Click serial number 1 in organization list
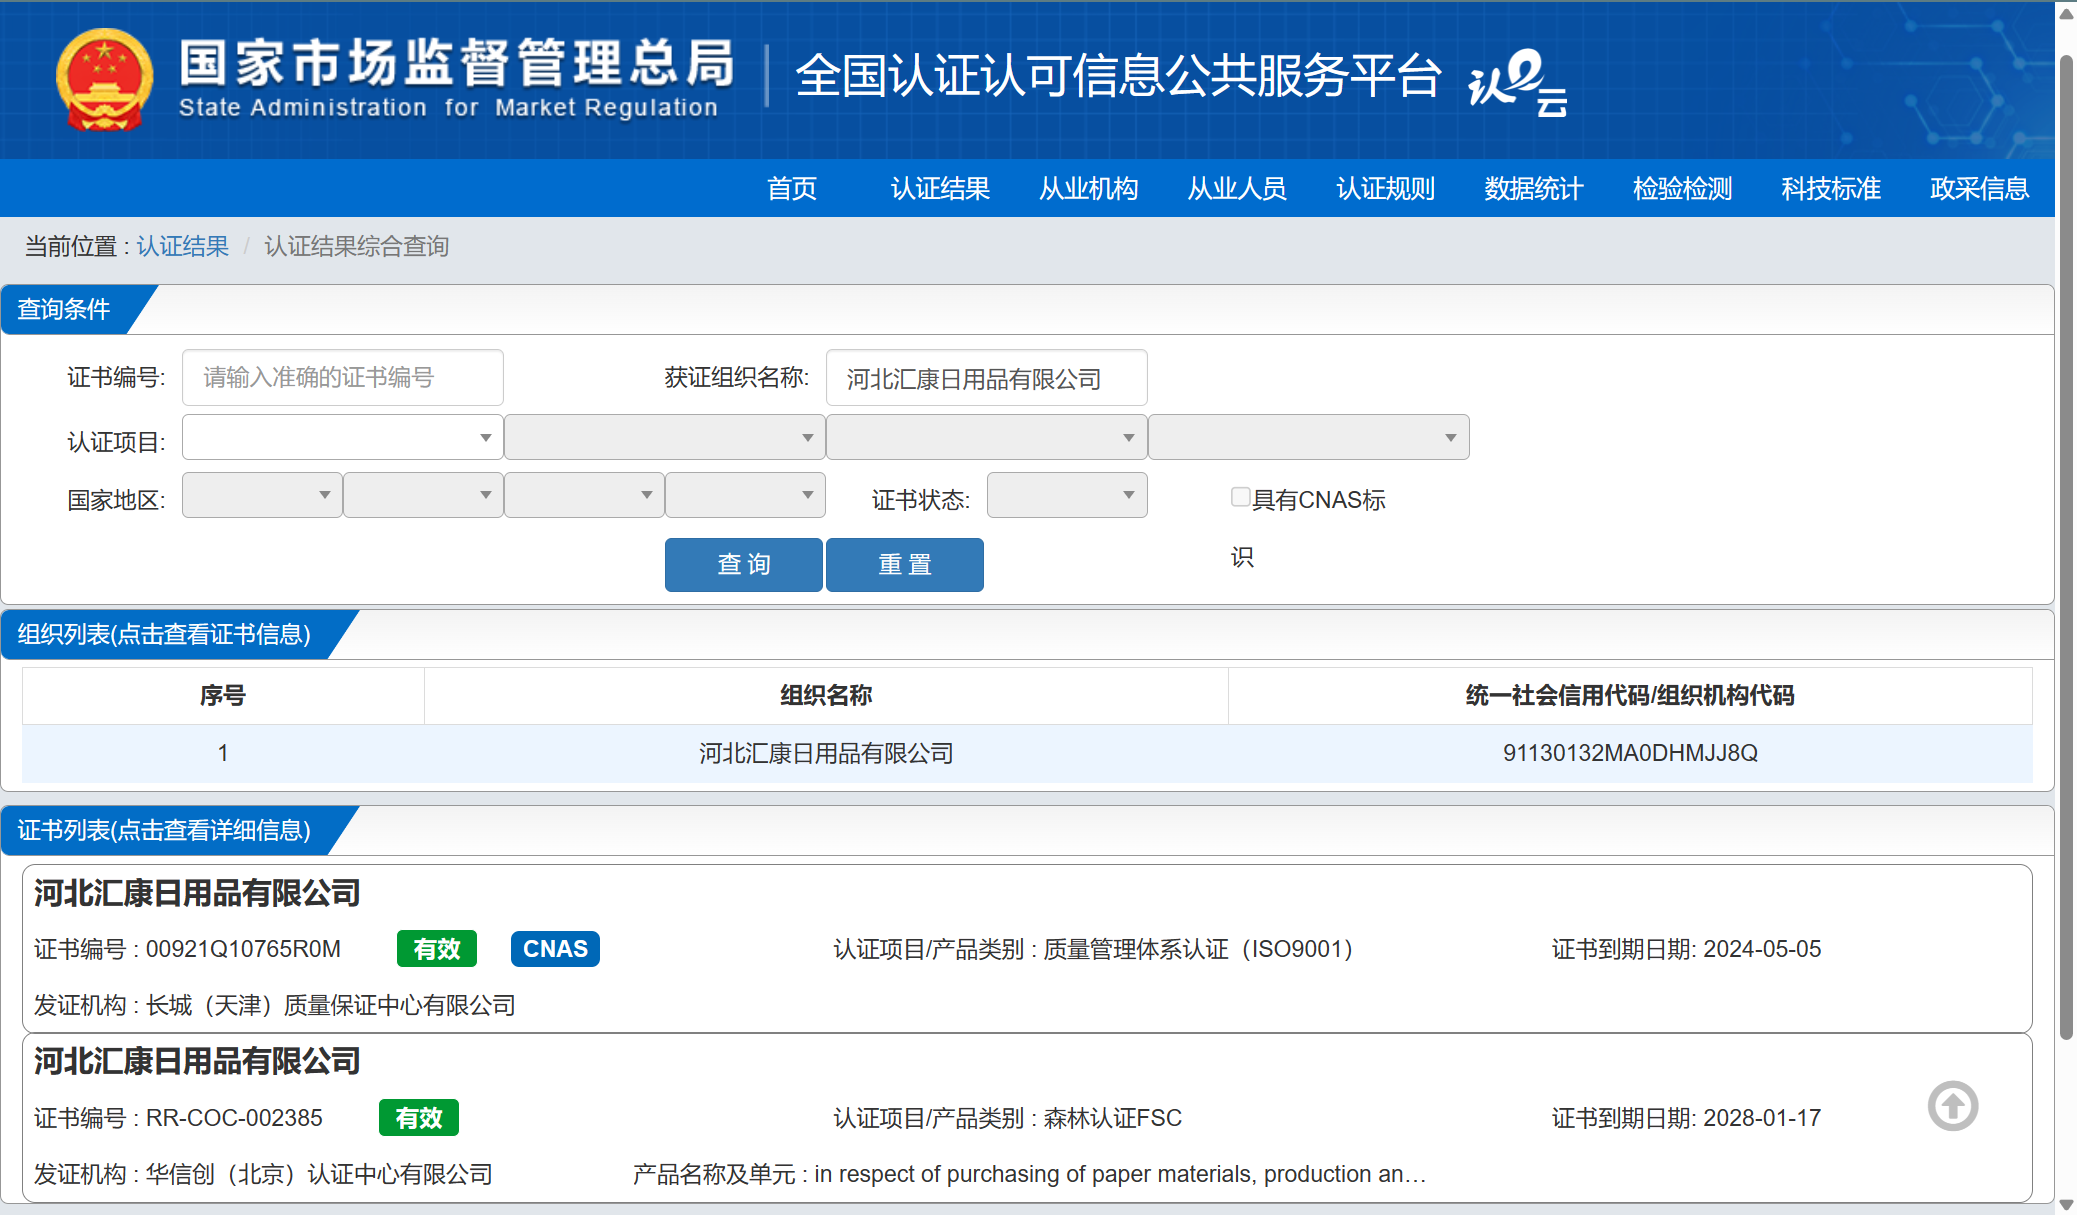Image resolution: width=2077 pixels, height=1215 pixels. coord(223,753)
